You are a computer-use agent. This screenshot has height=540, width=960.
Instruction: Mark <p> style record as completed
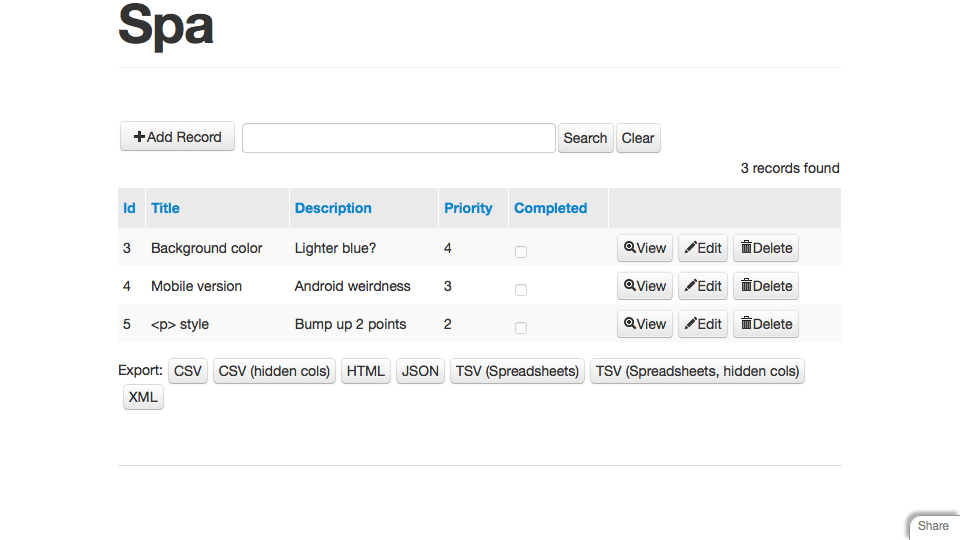pos(521,328)
